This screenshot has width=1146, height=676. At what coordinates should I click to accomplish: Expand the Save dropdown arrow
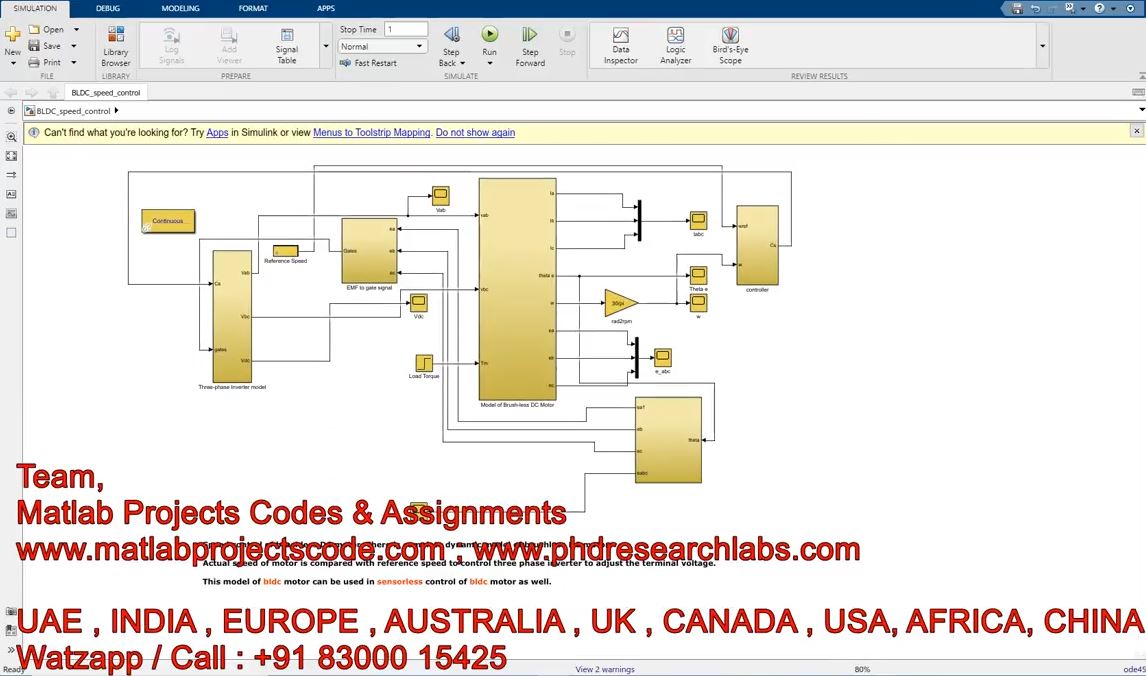click(x=74, y=46)
